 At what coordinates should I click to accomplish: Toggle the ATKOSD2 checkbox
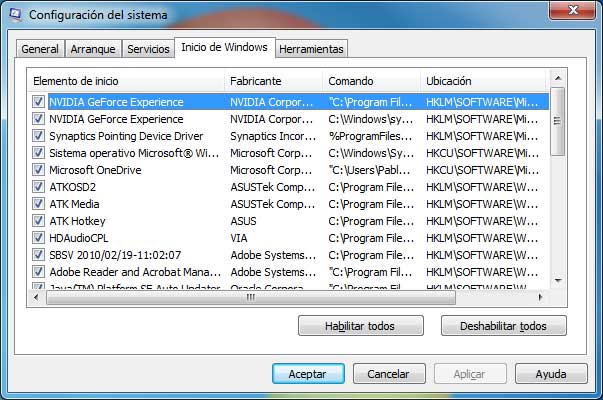pyautogui.click(x=38, y=187)
